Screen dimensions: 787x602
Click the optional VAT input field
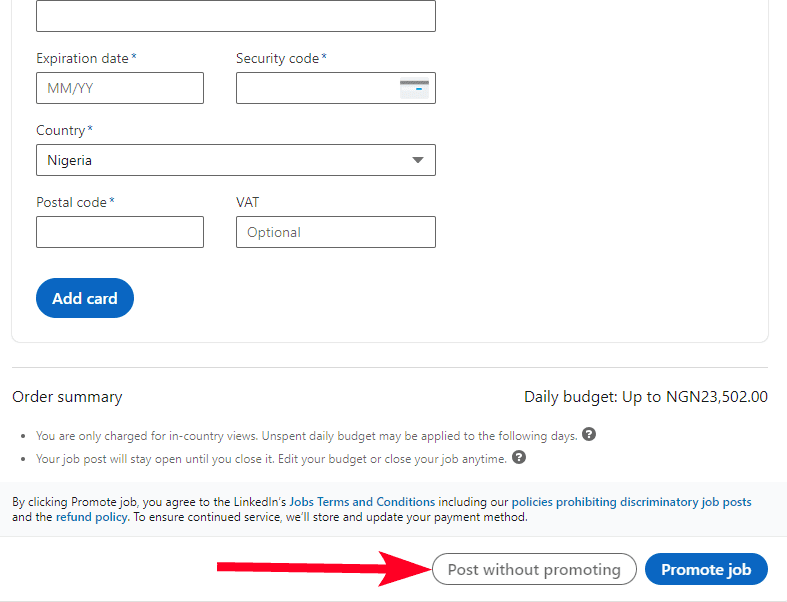pos(336,232)
